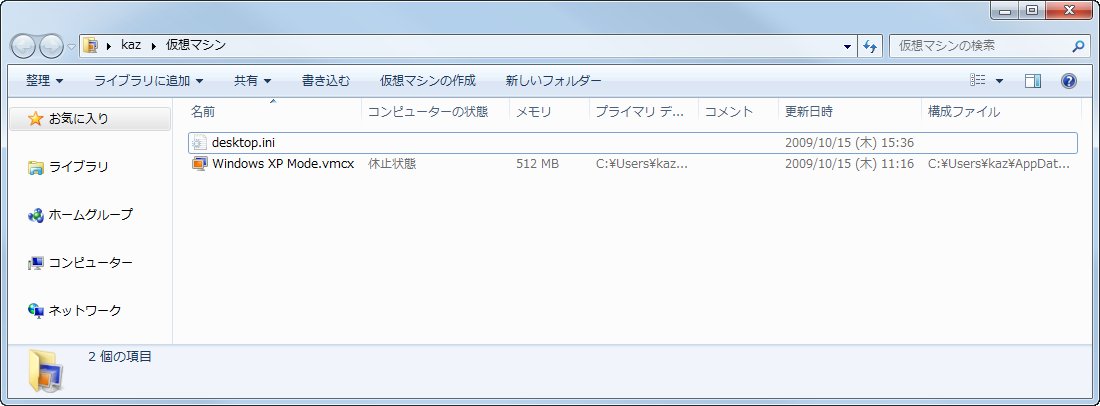Select お気に入り in the navigation pane

tap(78, 119)
